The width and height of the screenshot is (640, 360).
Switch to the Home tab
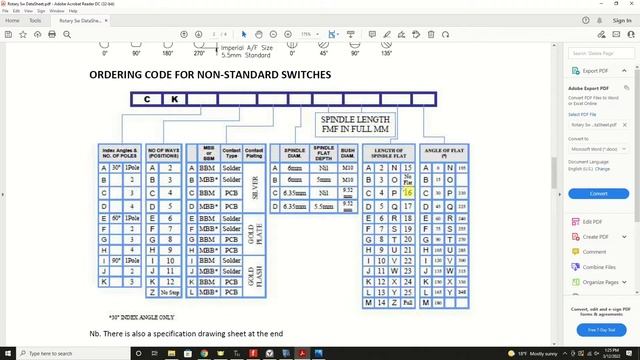pos(12,20)
